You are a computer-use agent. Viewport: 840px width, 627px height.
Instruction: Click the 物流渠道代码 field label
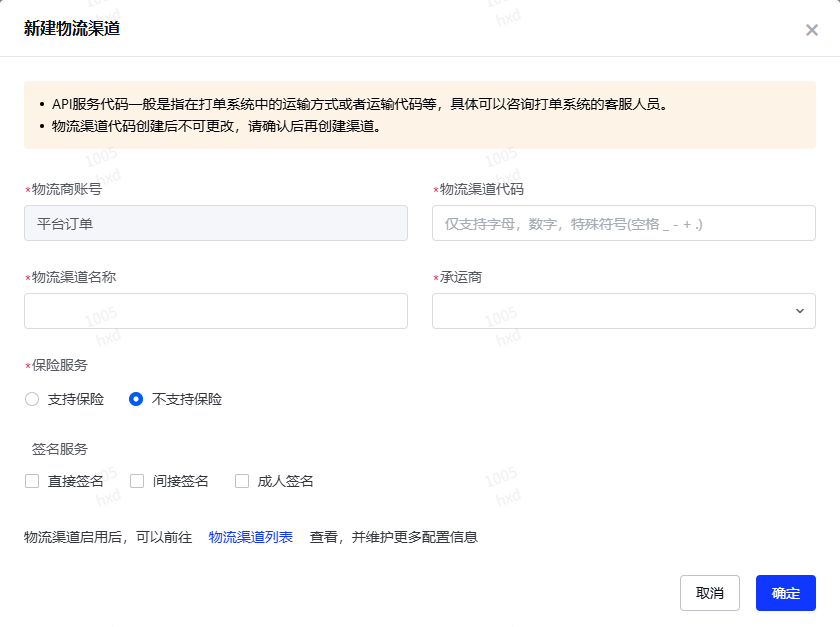(481, 189)
